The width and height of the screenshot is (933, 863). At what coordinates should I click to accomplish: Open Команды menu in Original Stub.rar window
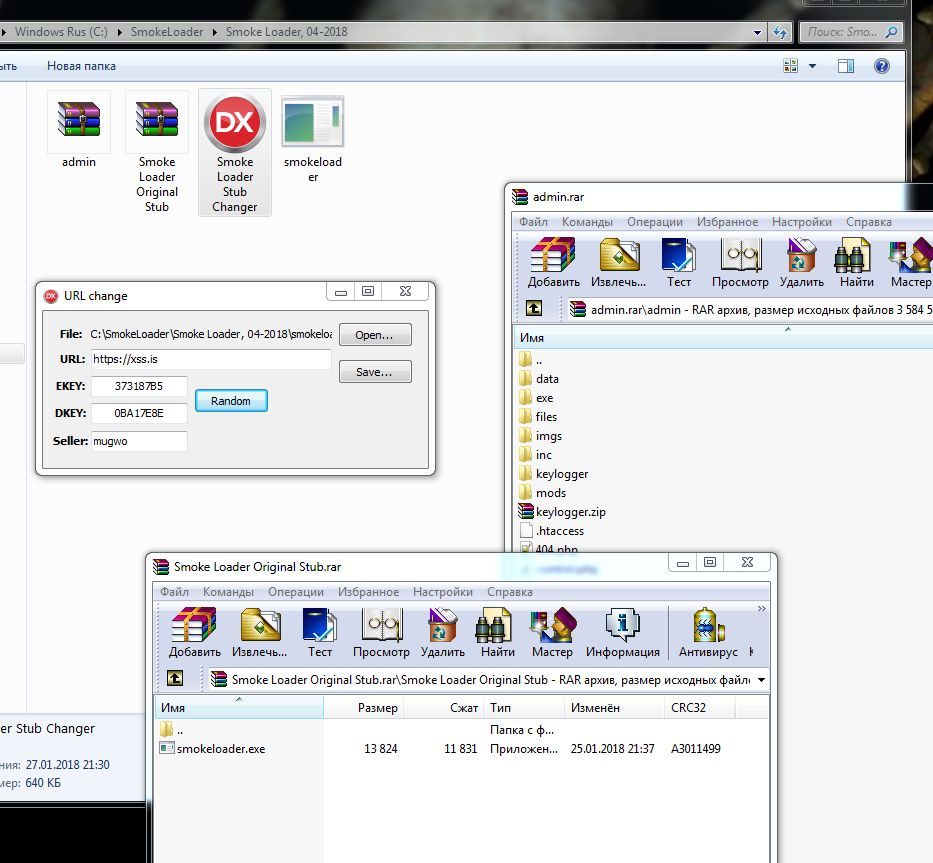[228, 592]
